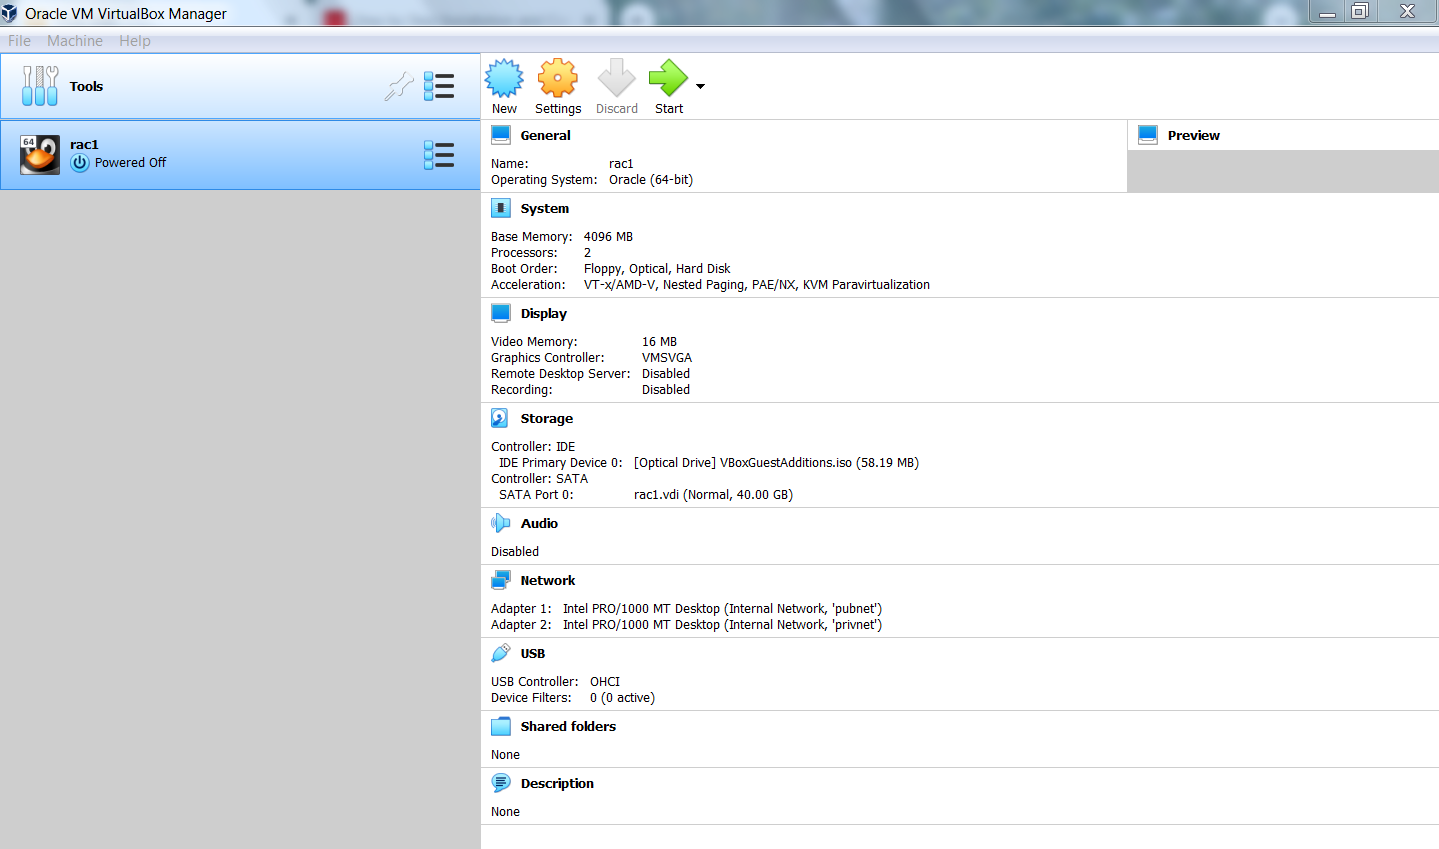Click the Tools label in sidebar
Viewport: 1439px width, 849px height.
86,86
